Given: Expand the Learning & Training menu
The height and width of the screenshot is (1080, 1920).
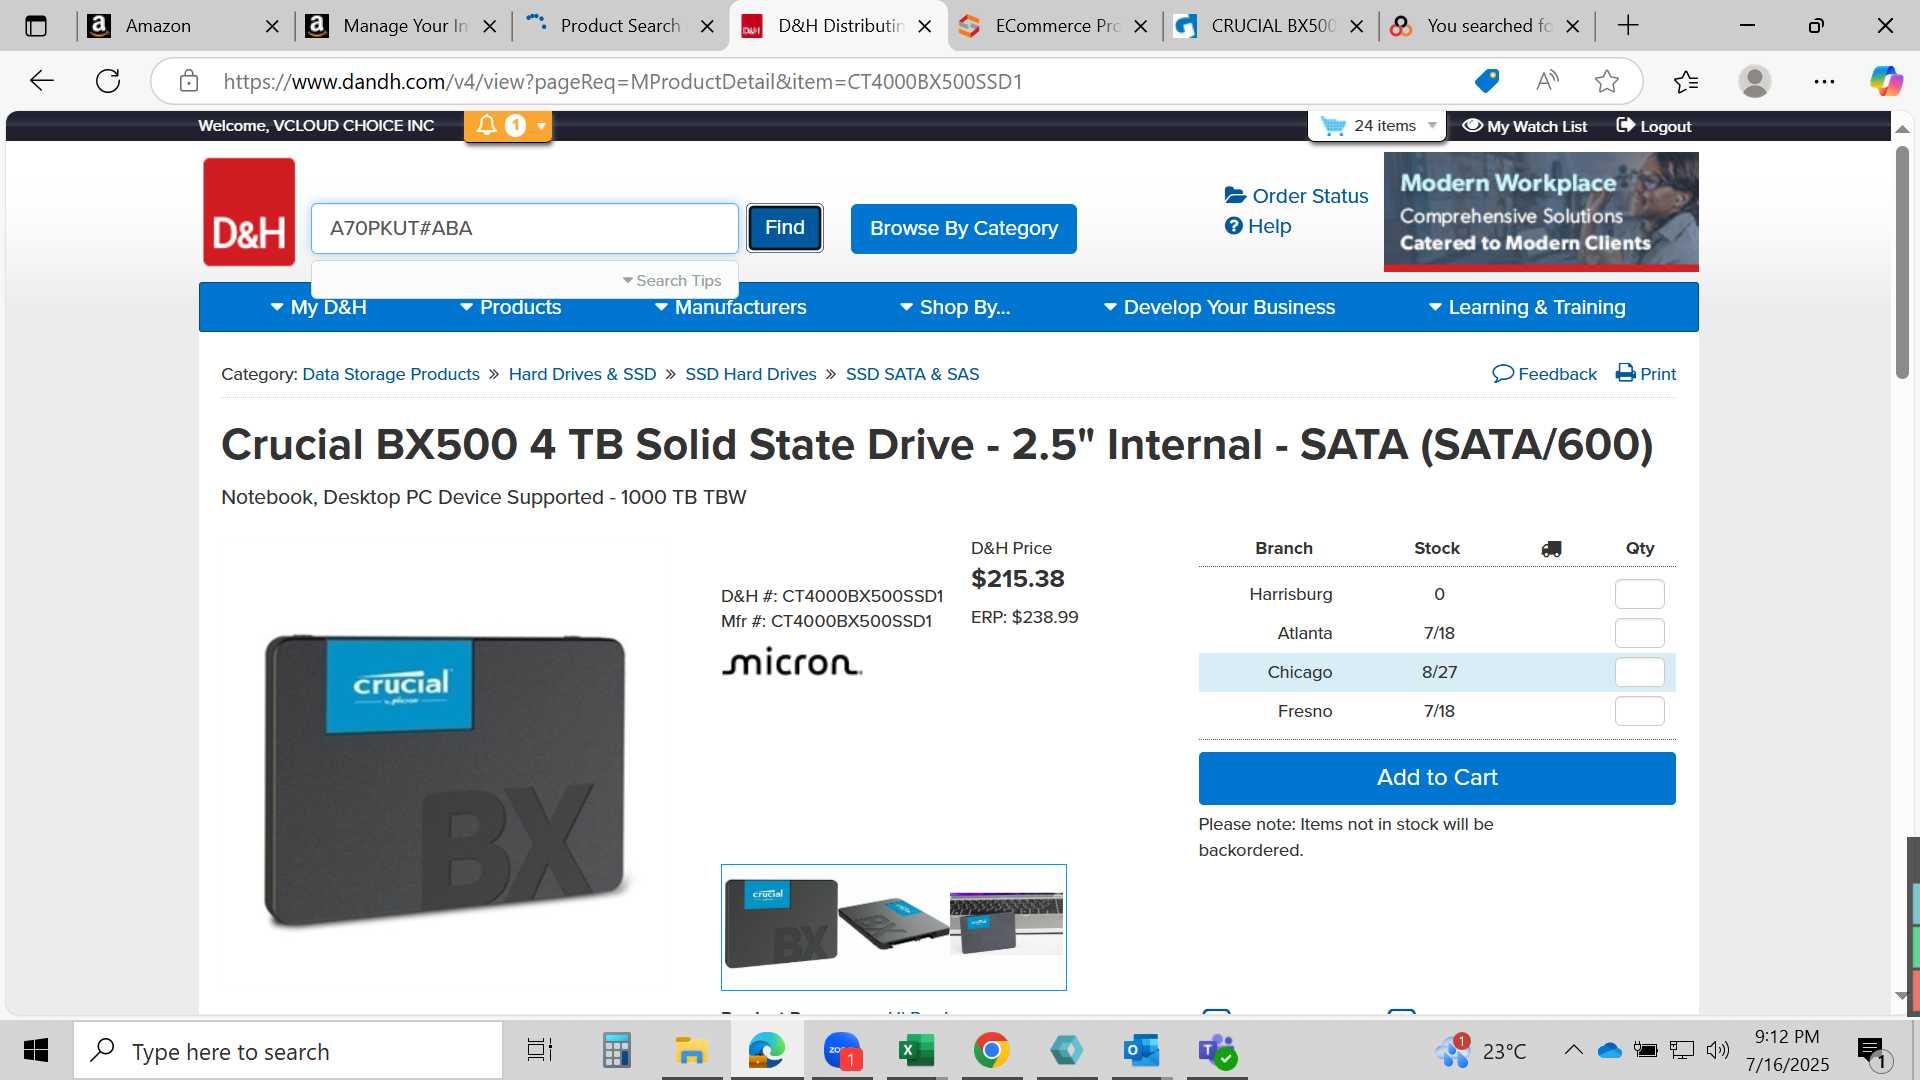Looking at the screenshot, I should click(x=1526, y=307).
